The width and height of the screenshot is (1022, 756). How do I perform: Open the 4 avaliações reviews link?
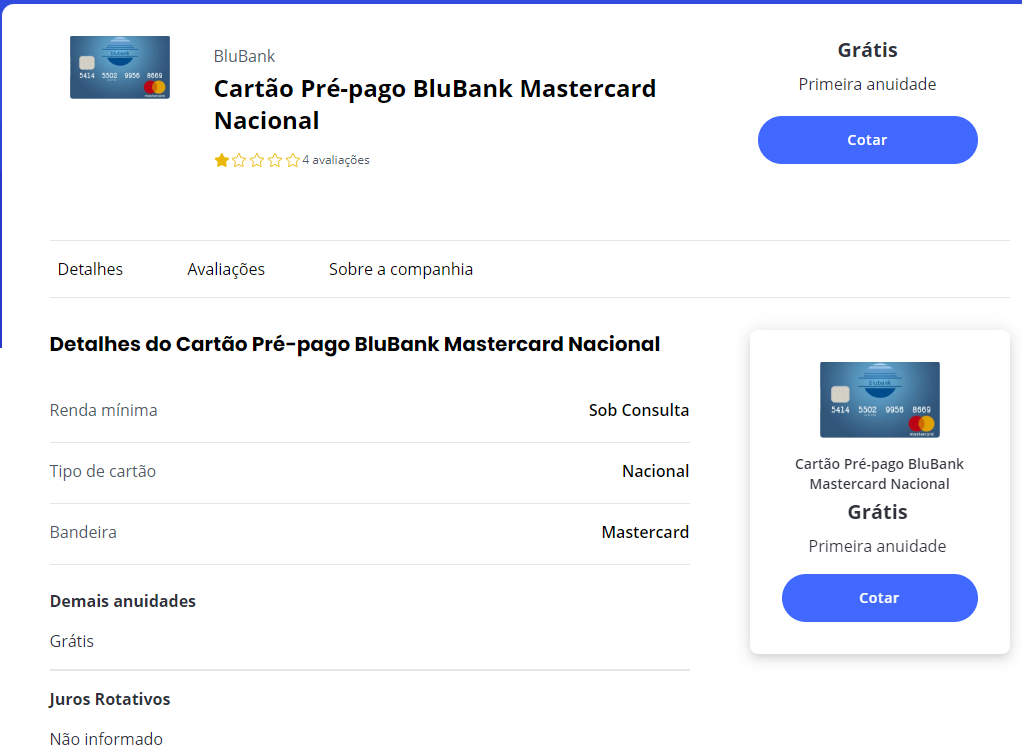tap(336, 160)
